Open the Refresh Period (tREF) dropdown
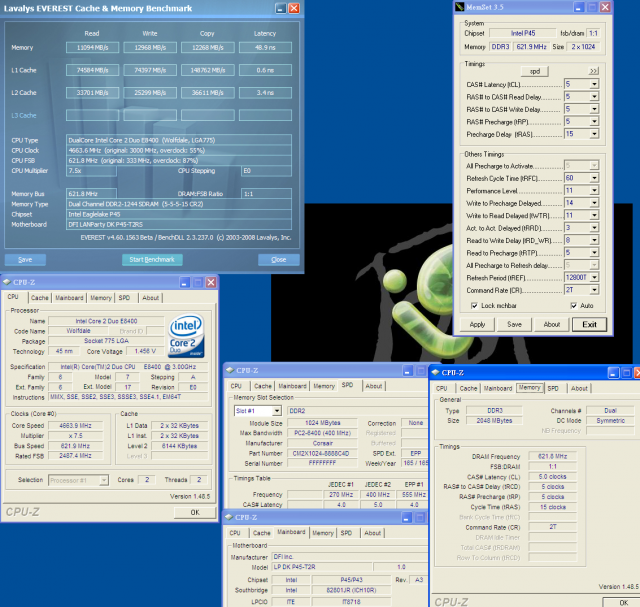Image resolution: width=640 pixels, height=607 pixels. click(594, 278)
